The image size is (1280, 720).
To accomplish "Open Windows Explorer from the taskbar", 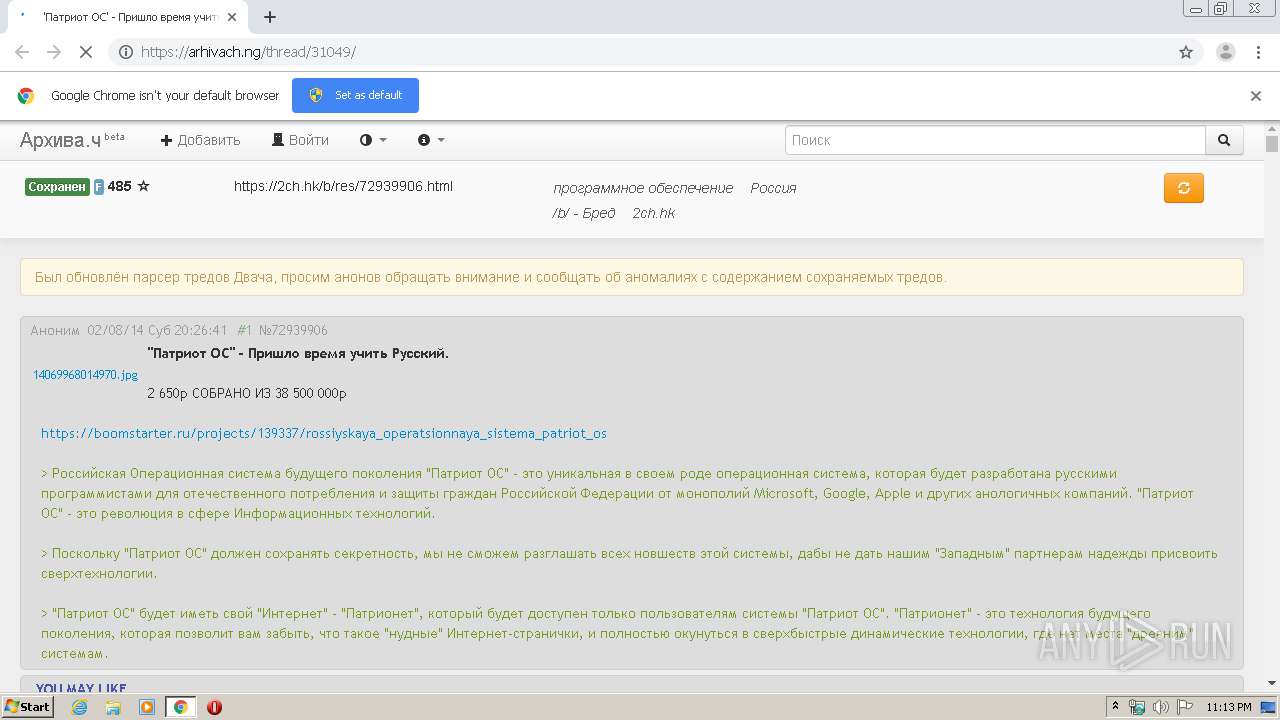I will coord(113,707).
